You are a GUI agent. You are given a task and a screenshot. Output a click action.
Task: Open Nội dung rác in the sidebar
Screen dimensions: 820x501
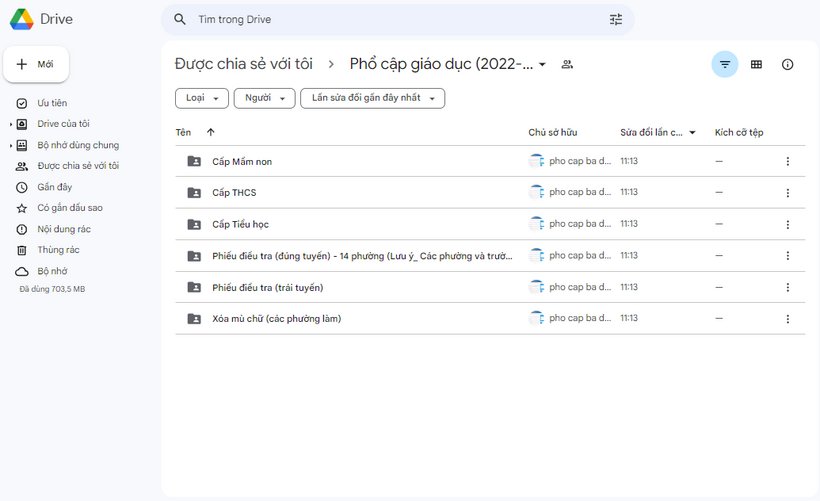[x=64, y=229]
